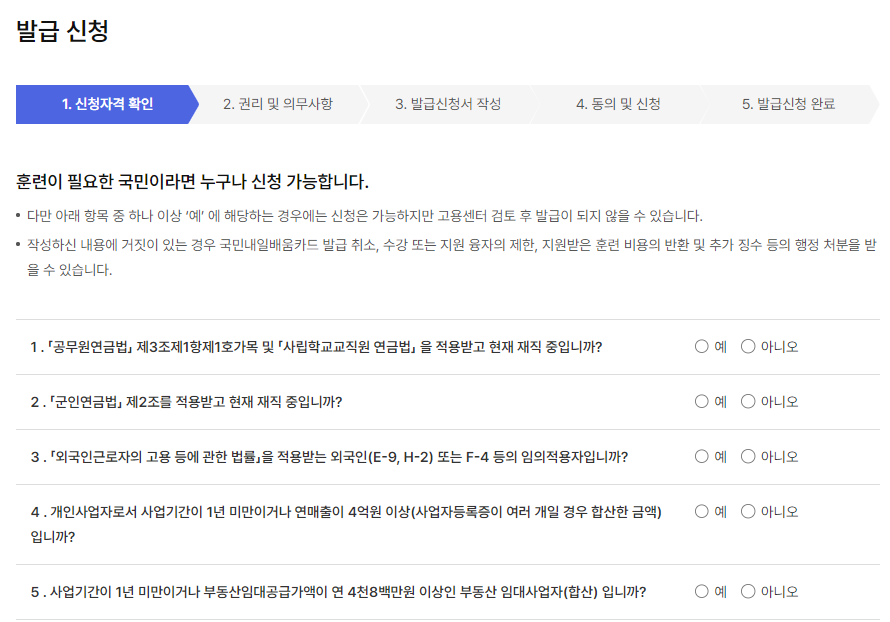
Task: Select '아니오' for question 1 공무원연금법
Action: click(x=748, y=346)
